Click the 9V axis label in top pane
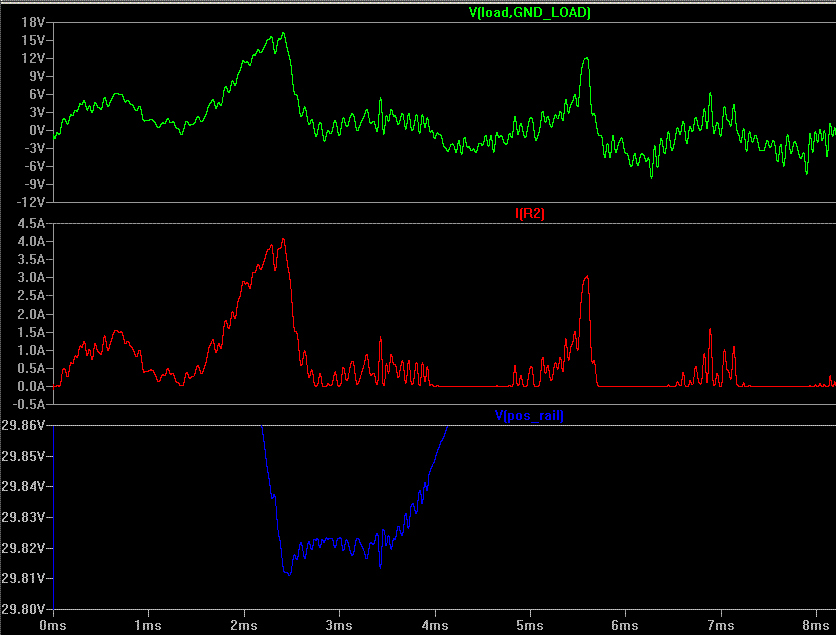836x635 pixels. coord(37,76)
